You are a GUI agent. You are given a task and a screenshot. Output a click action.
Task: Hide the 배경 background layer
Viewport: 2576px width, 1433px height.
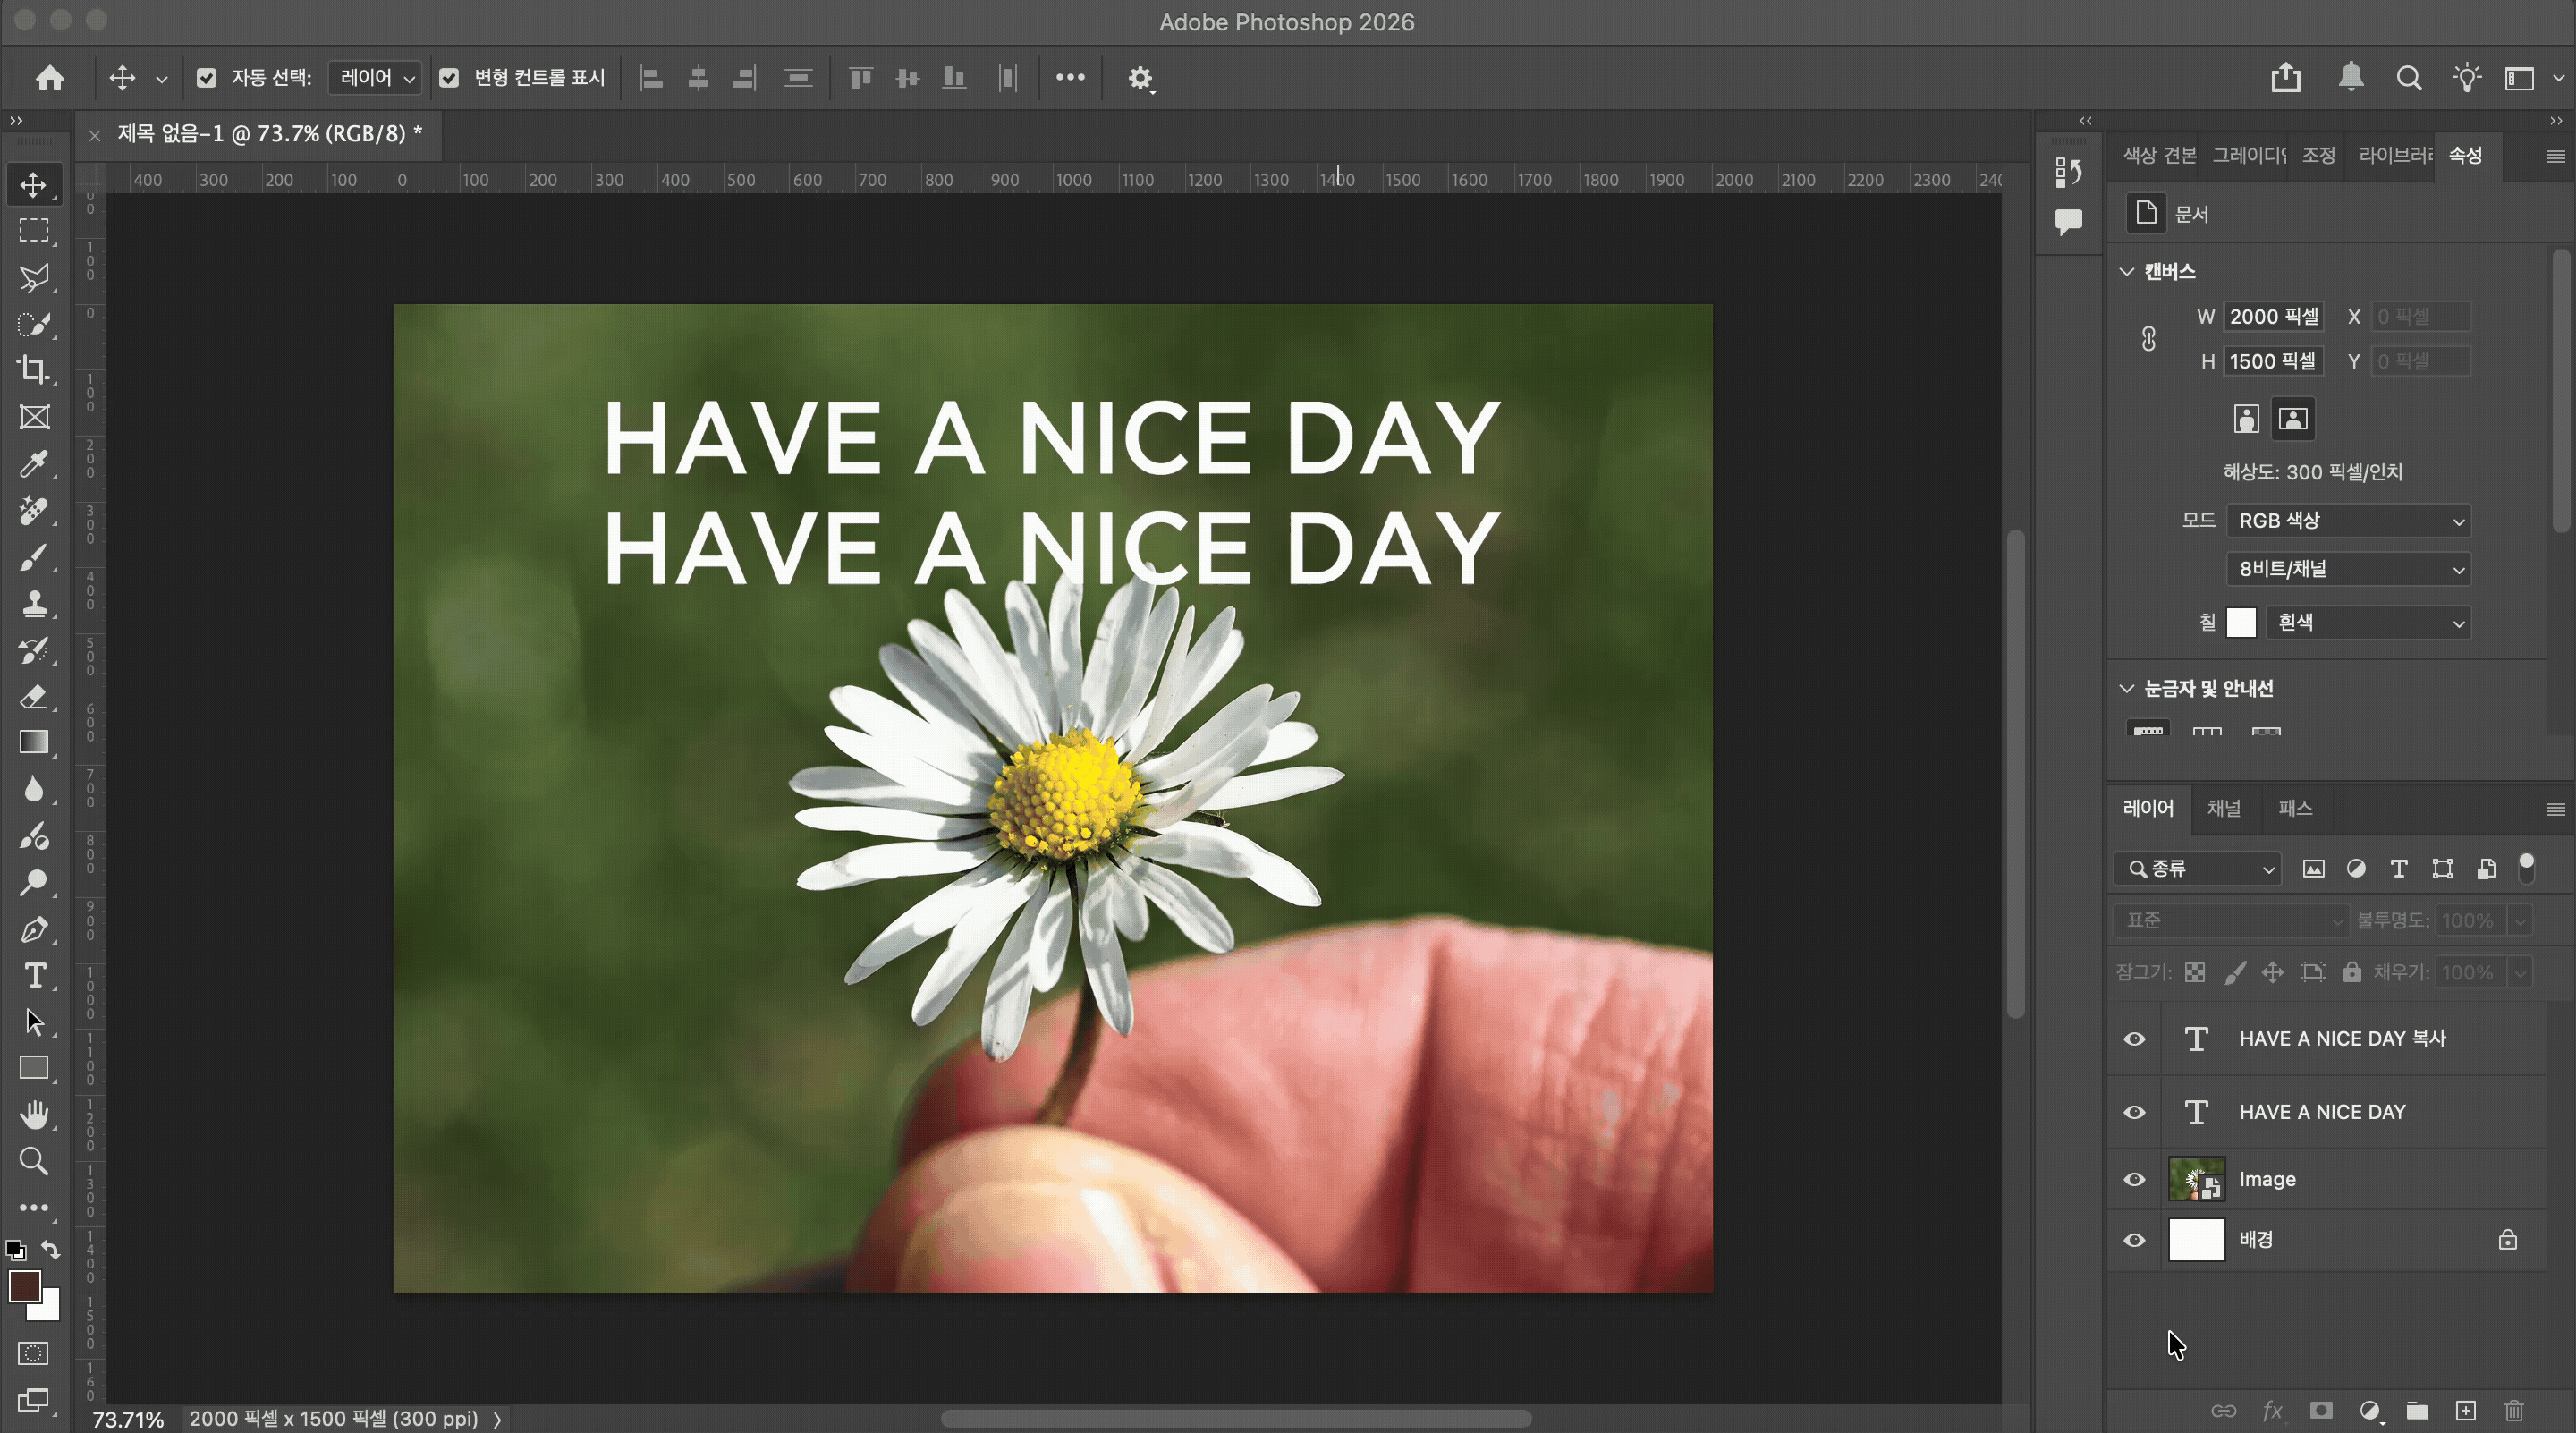tap(2134, 1240)
